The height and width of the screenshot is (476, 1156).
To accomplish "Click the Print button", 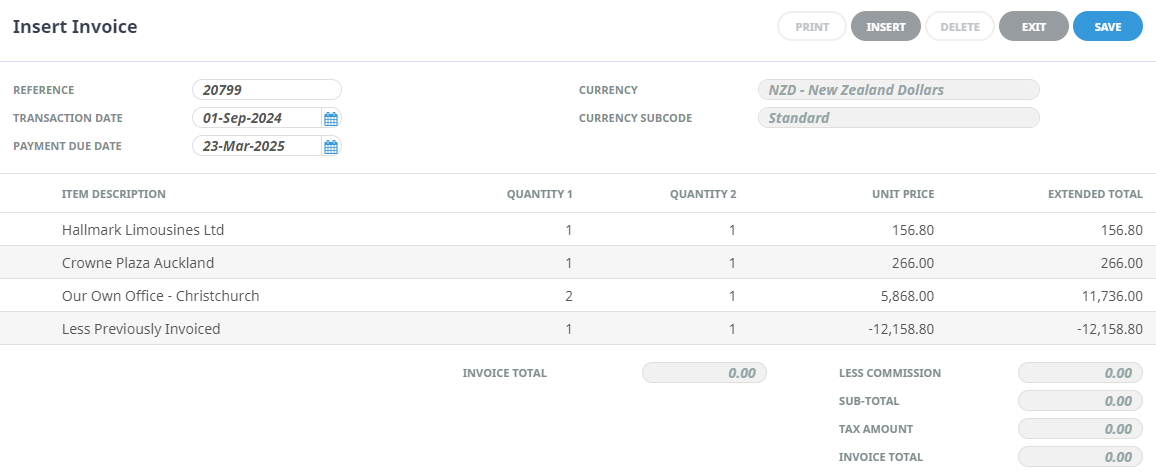I will (812, 27).
